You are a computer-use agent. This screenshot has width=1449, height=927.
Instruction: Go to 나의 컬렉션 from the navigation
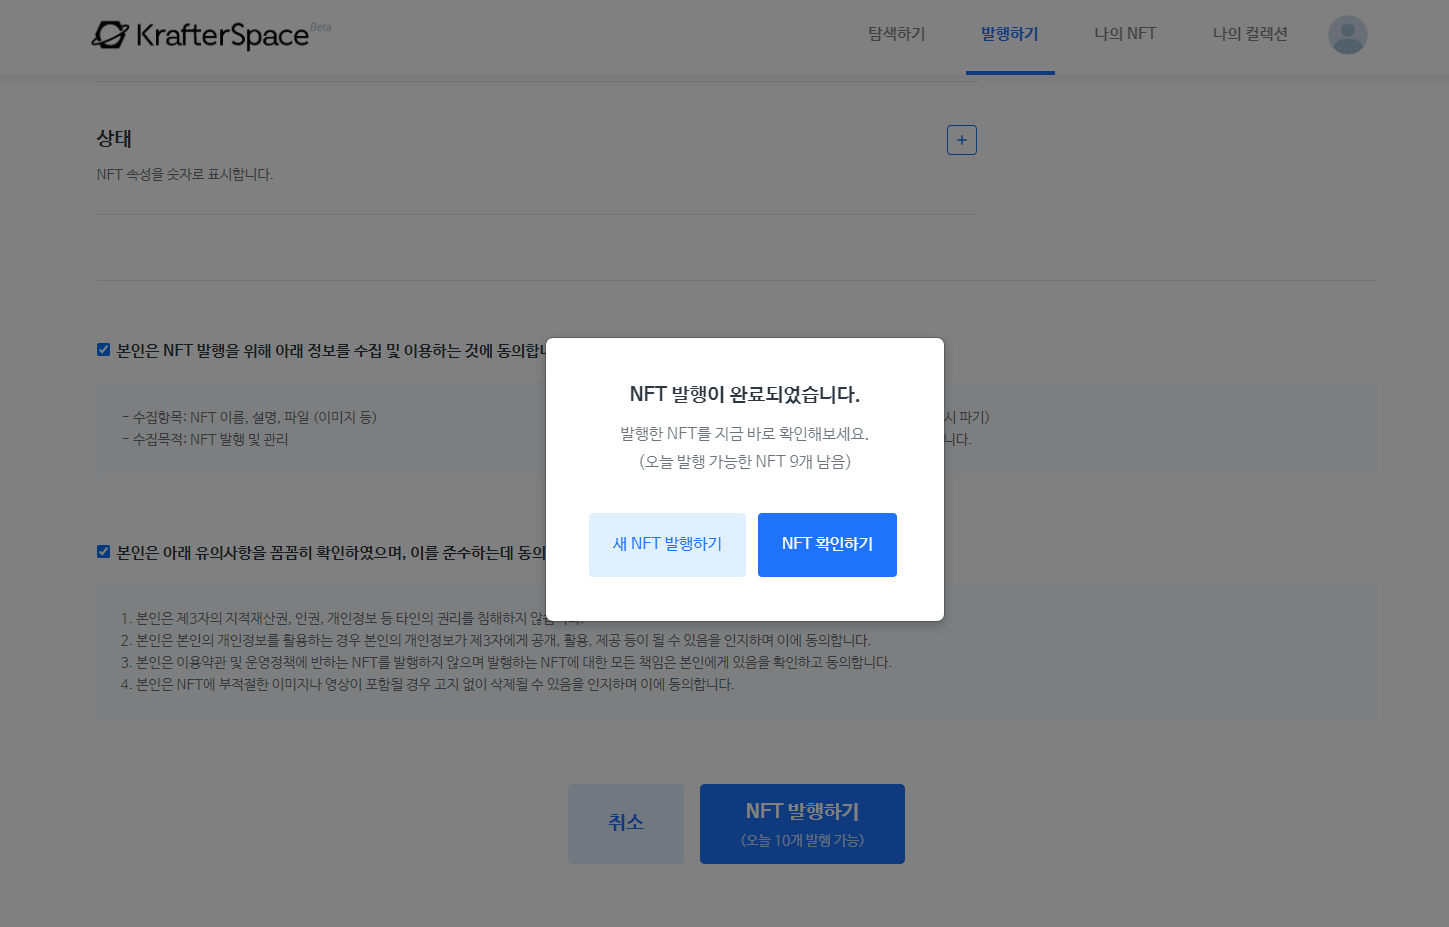tap(1249, 33)
